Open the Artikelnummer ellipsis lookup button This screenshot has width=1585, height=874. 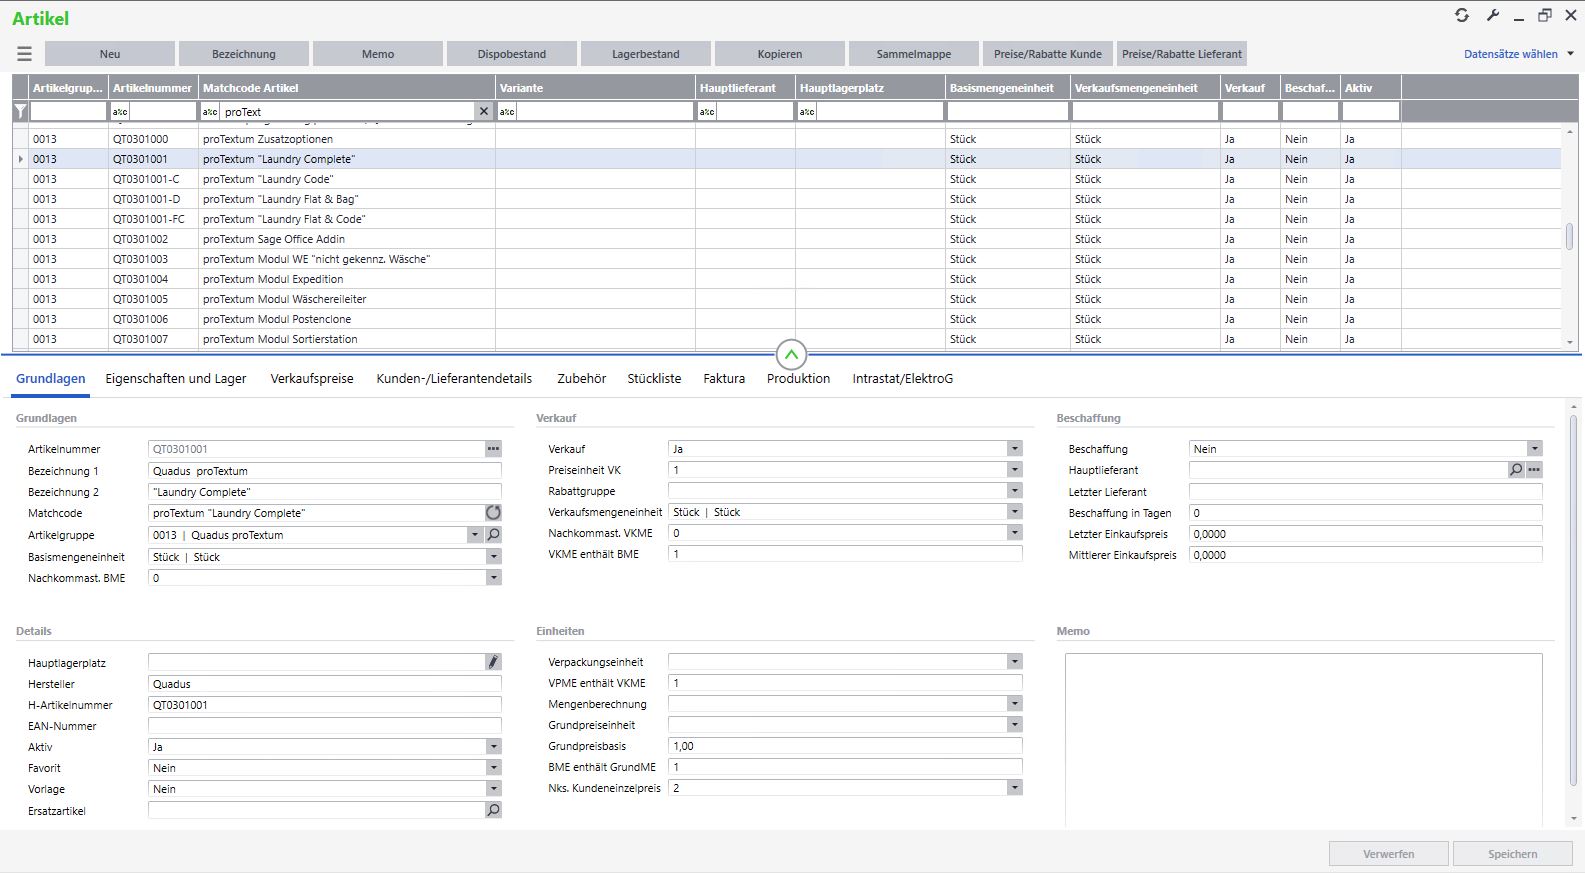click(x=493, y=449)
